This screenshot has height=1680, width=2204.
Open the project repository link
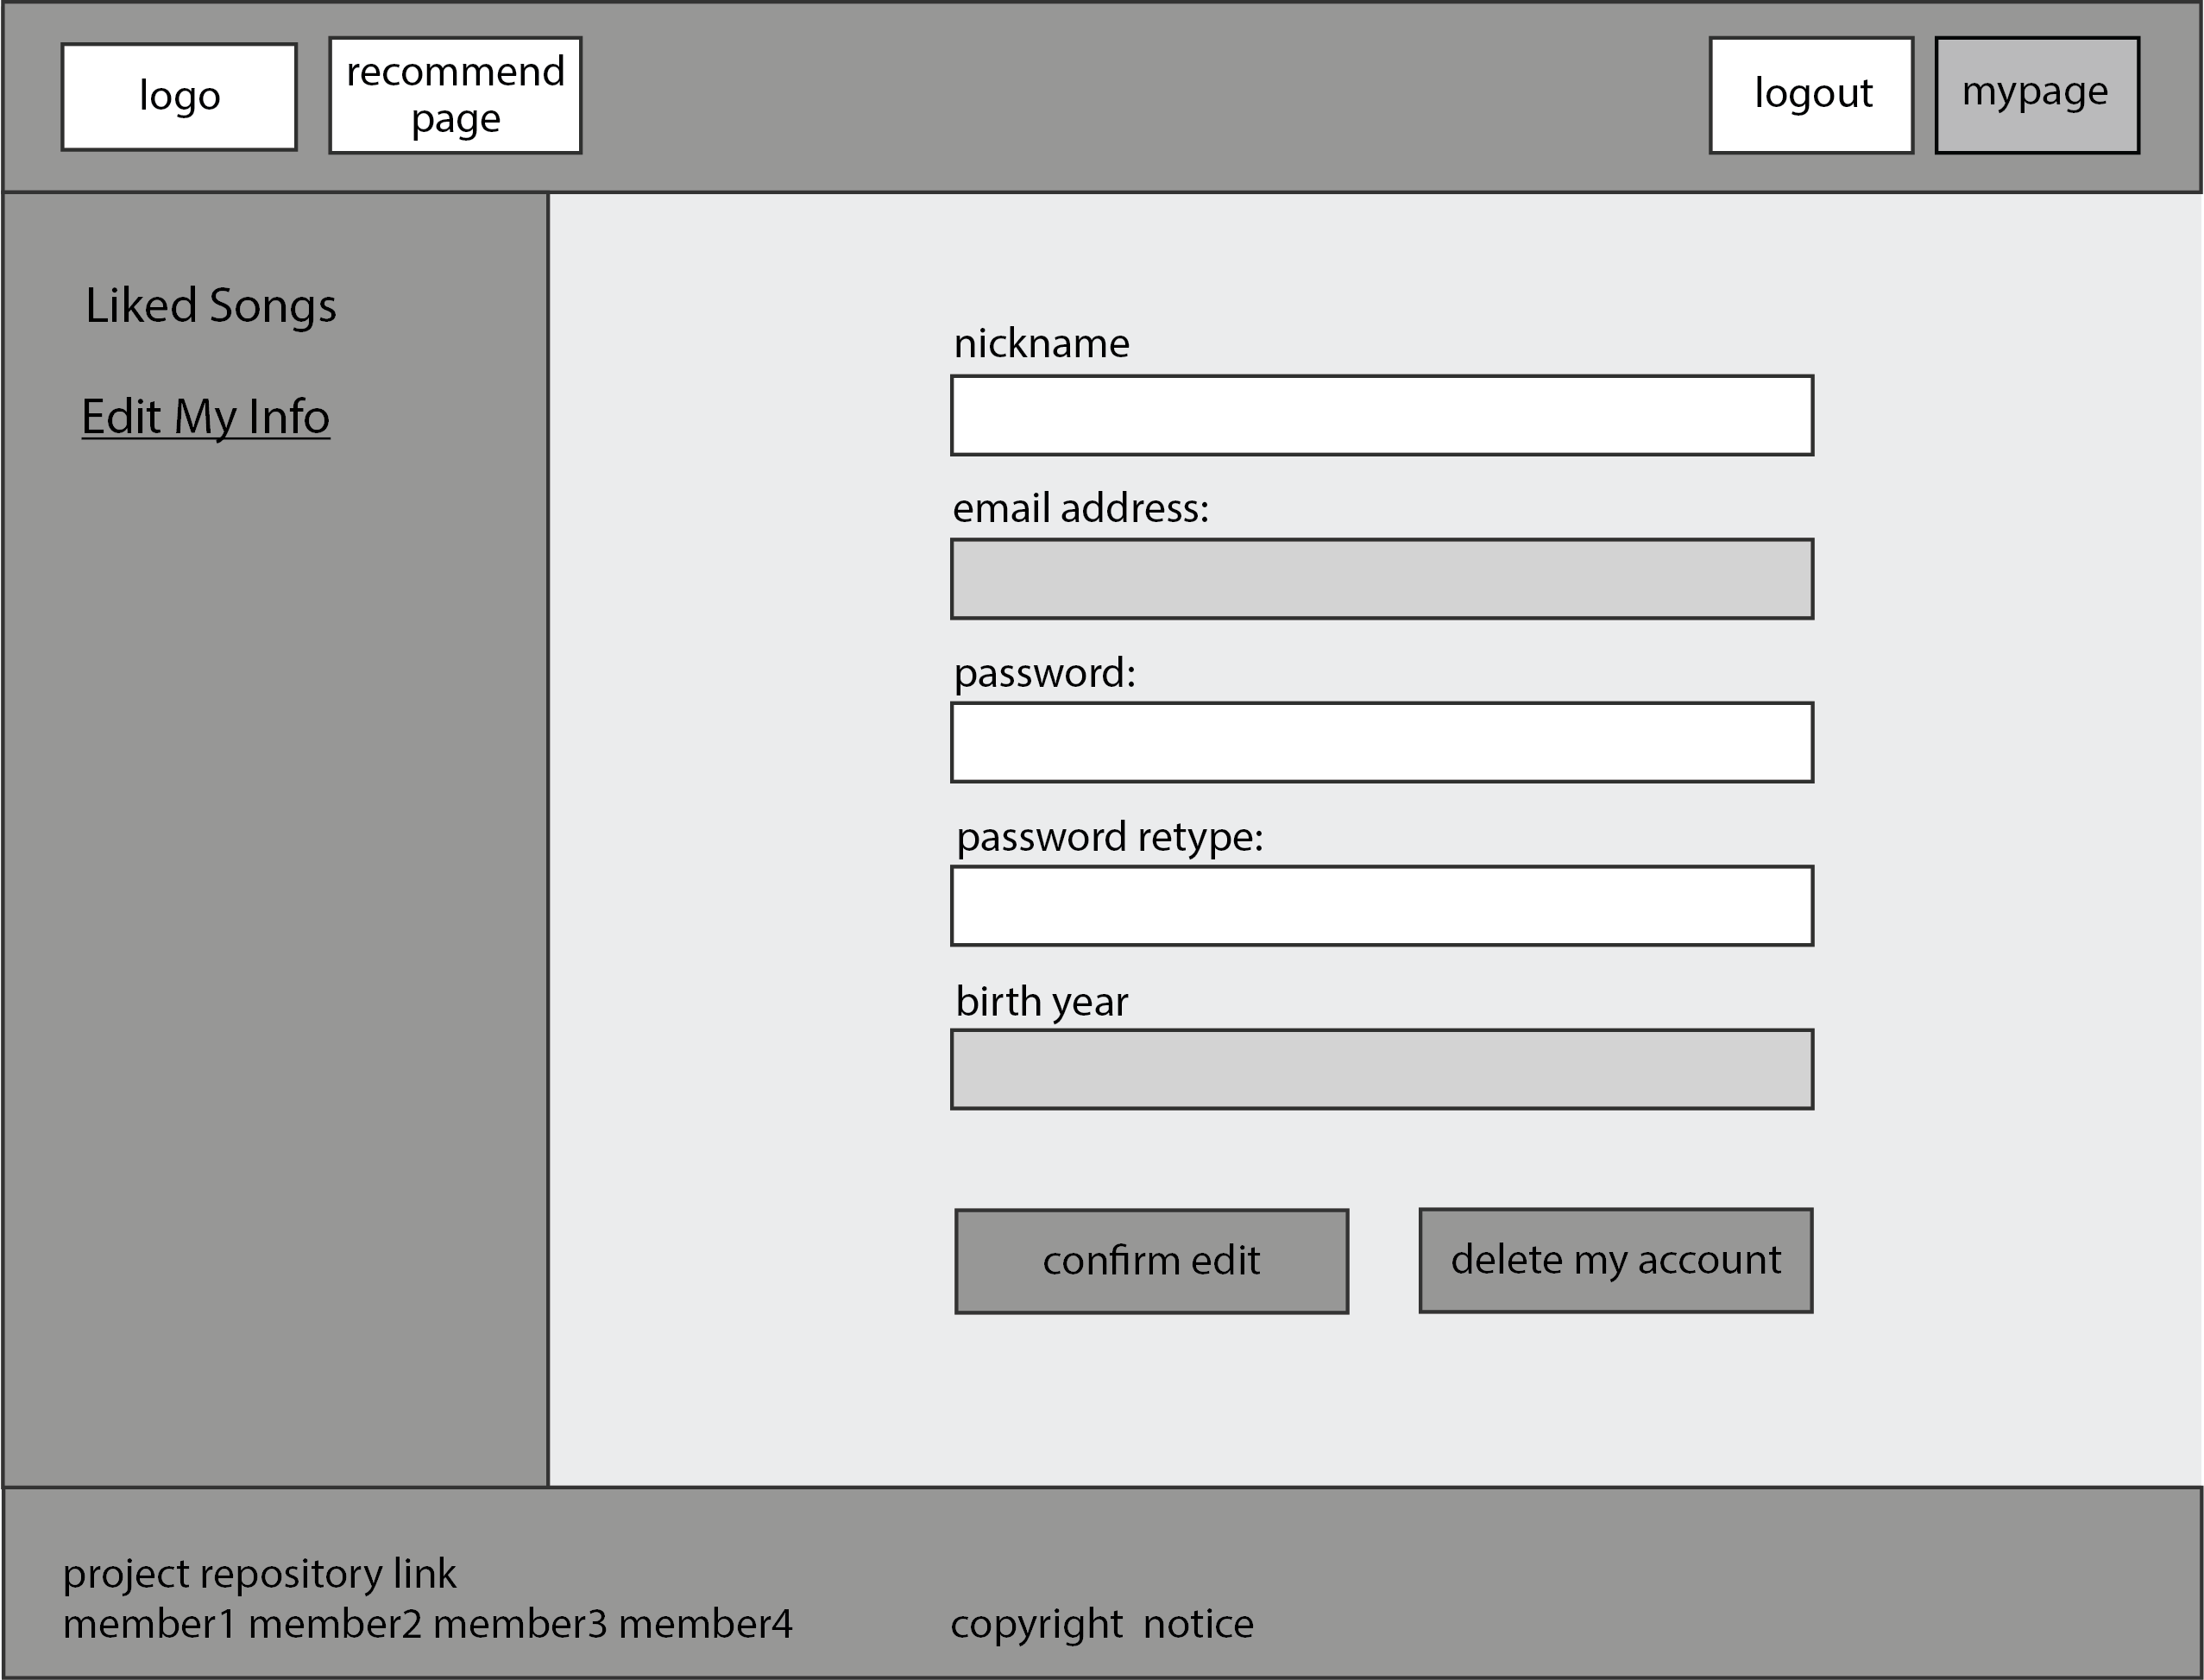259,1574
